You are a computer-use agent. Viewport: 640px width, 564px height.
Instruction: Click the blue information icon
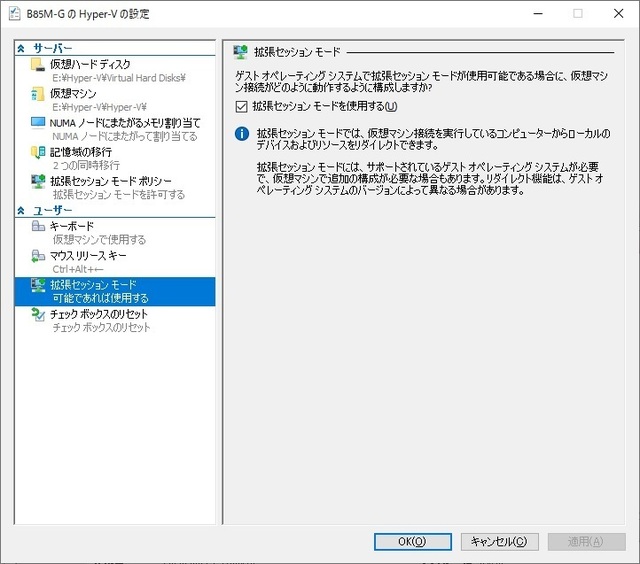[x=240, y=134]
